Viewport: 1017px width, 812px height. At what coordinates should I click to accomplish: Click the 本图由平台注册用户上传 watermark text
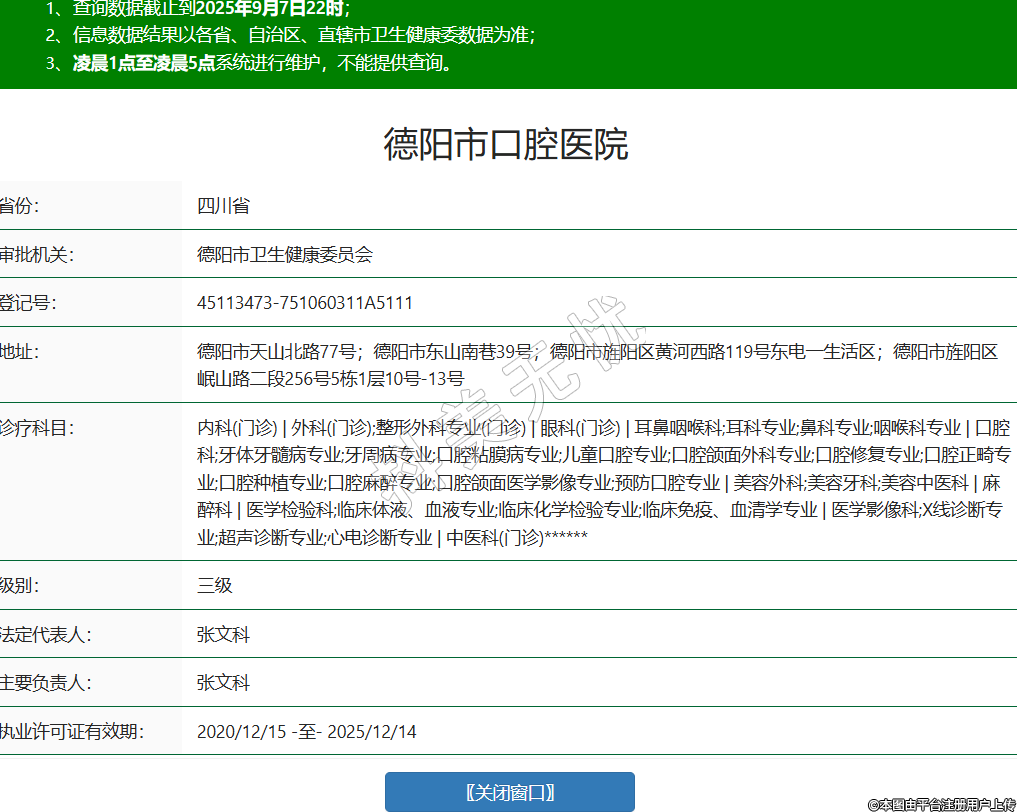tap(941, 803)
